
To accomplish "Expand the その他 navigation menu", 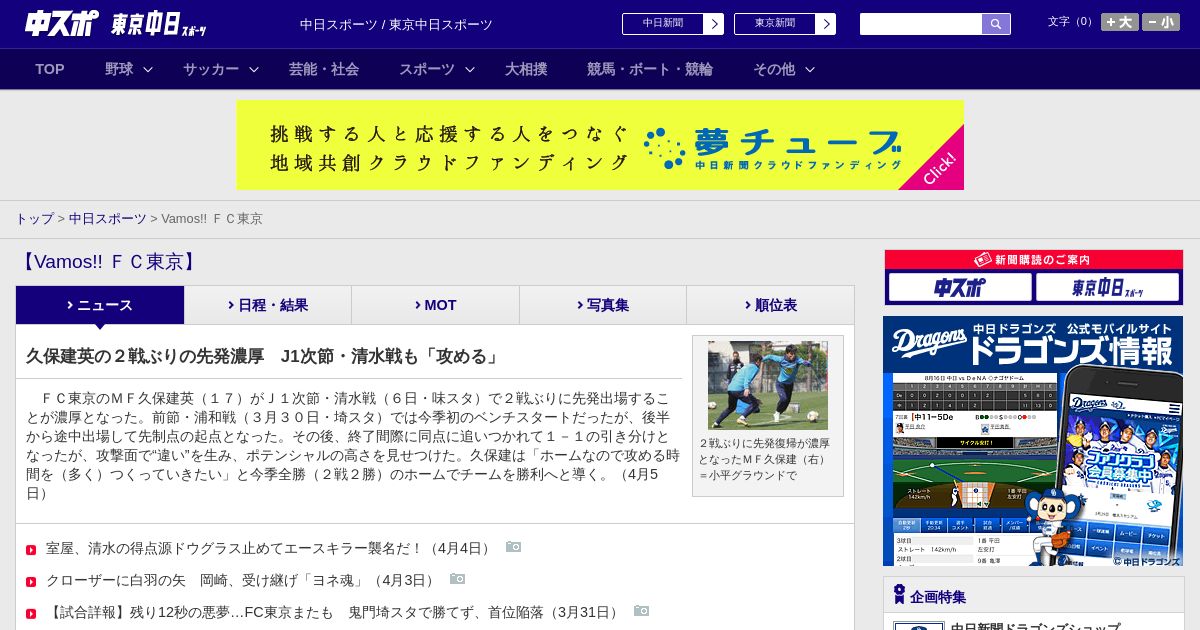I will 783,69.
